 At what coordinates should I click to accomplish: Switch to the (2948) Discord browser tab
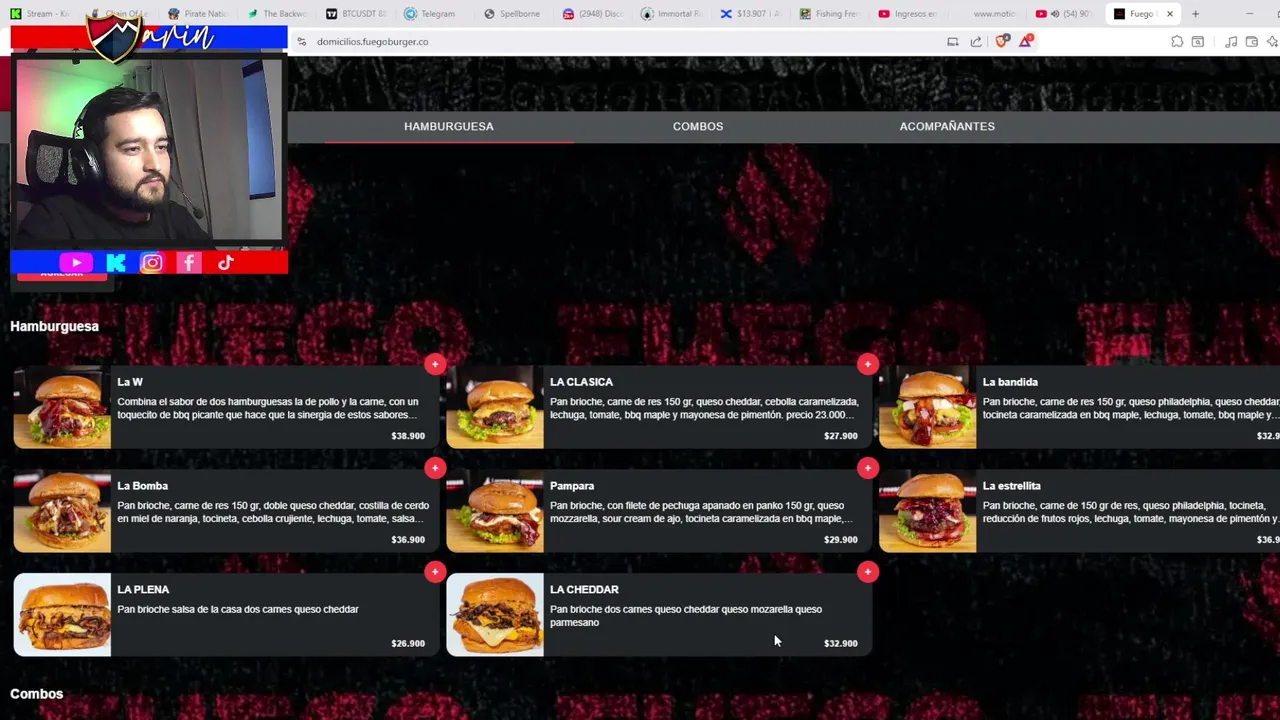(x=592, y=14)
